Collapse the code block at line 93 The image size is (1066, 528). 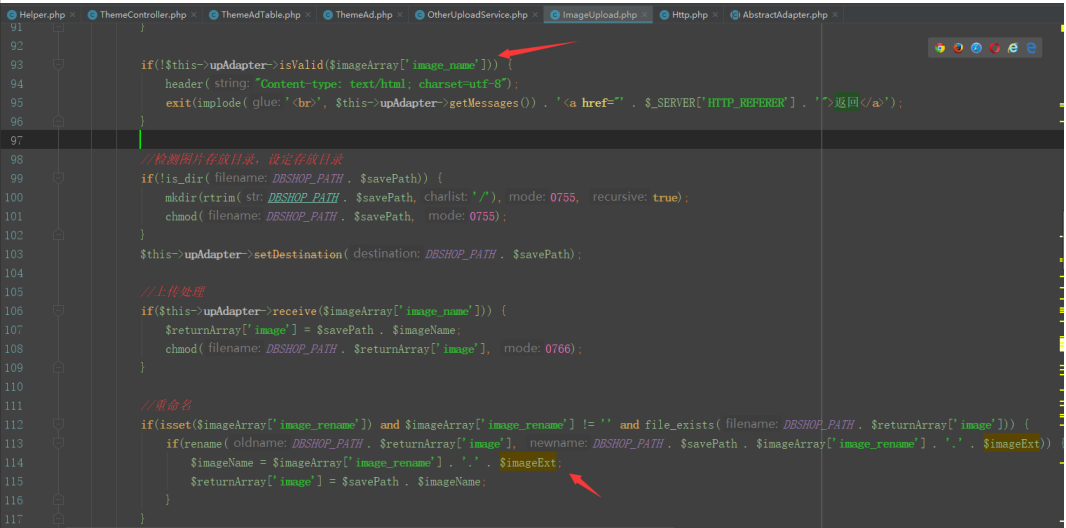pos(58,65)
